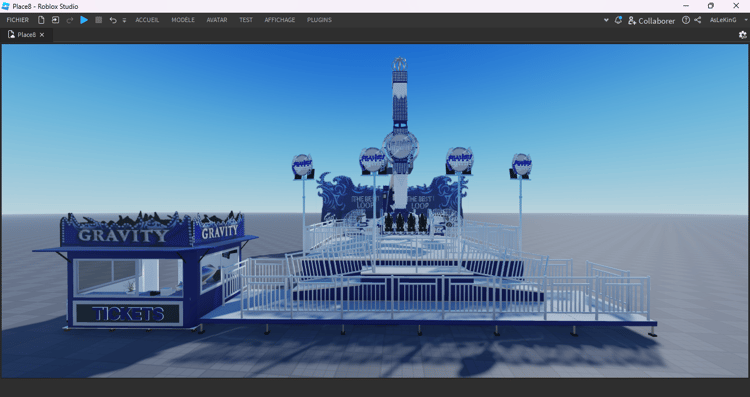Switch to the MODÈLE ribbon tab
The image size is (750, 397).
183,20
